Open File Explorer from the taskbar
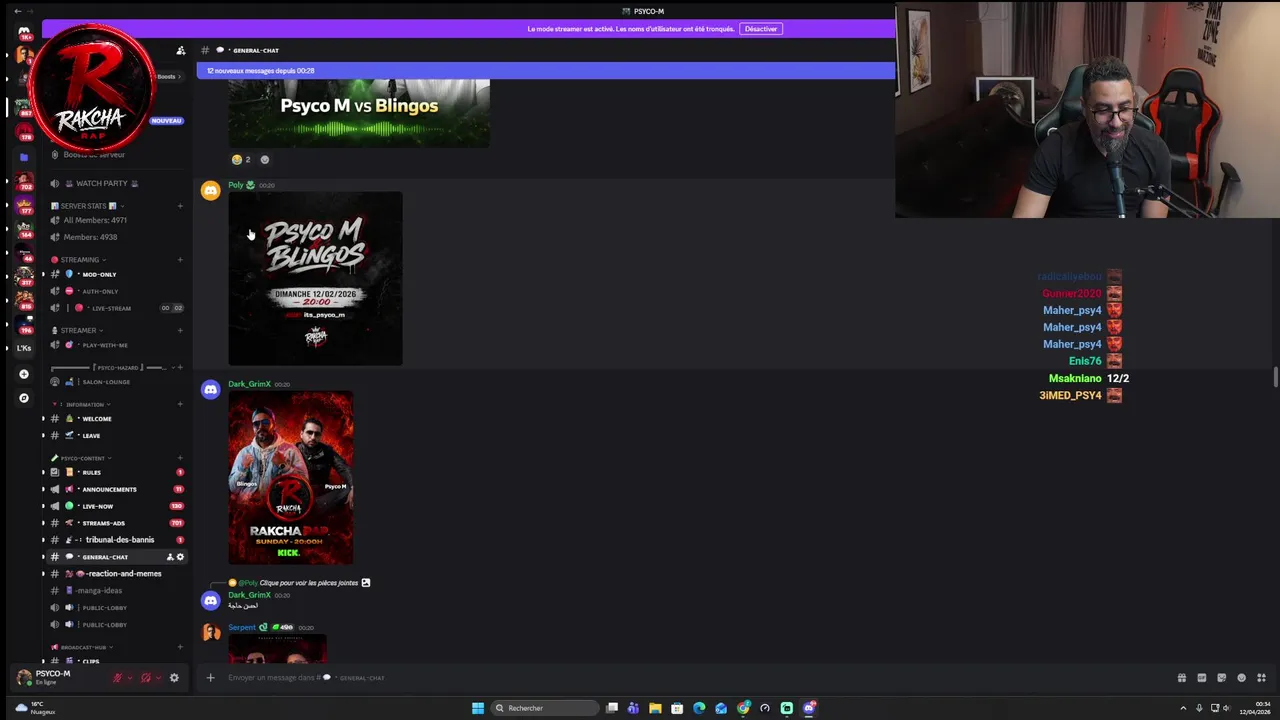The width and height of the screenshot is (1280, 720). coord(655,708)
